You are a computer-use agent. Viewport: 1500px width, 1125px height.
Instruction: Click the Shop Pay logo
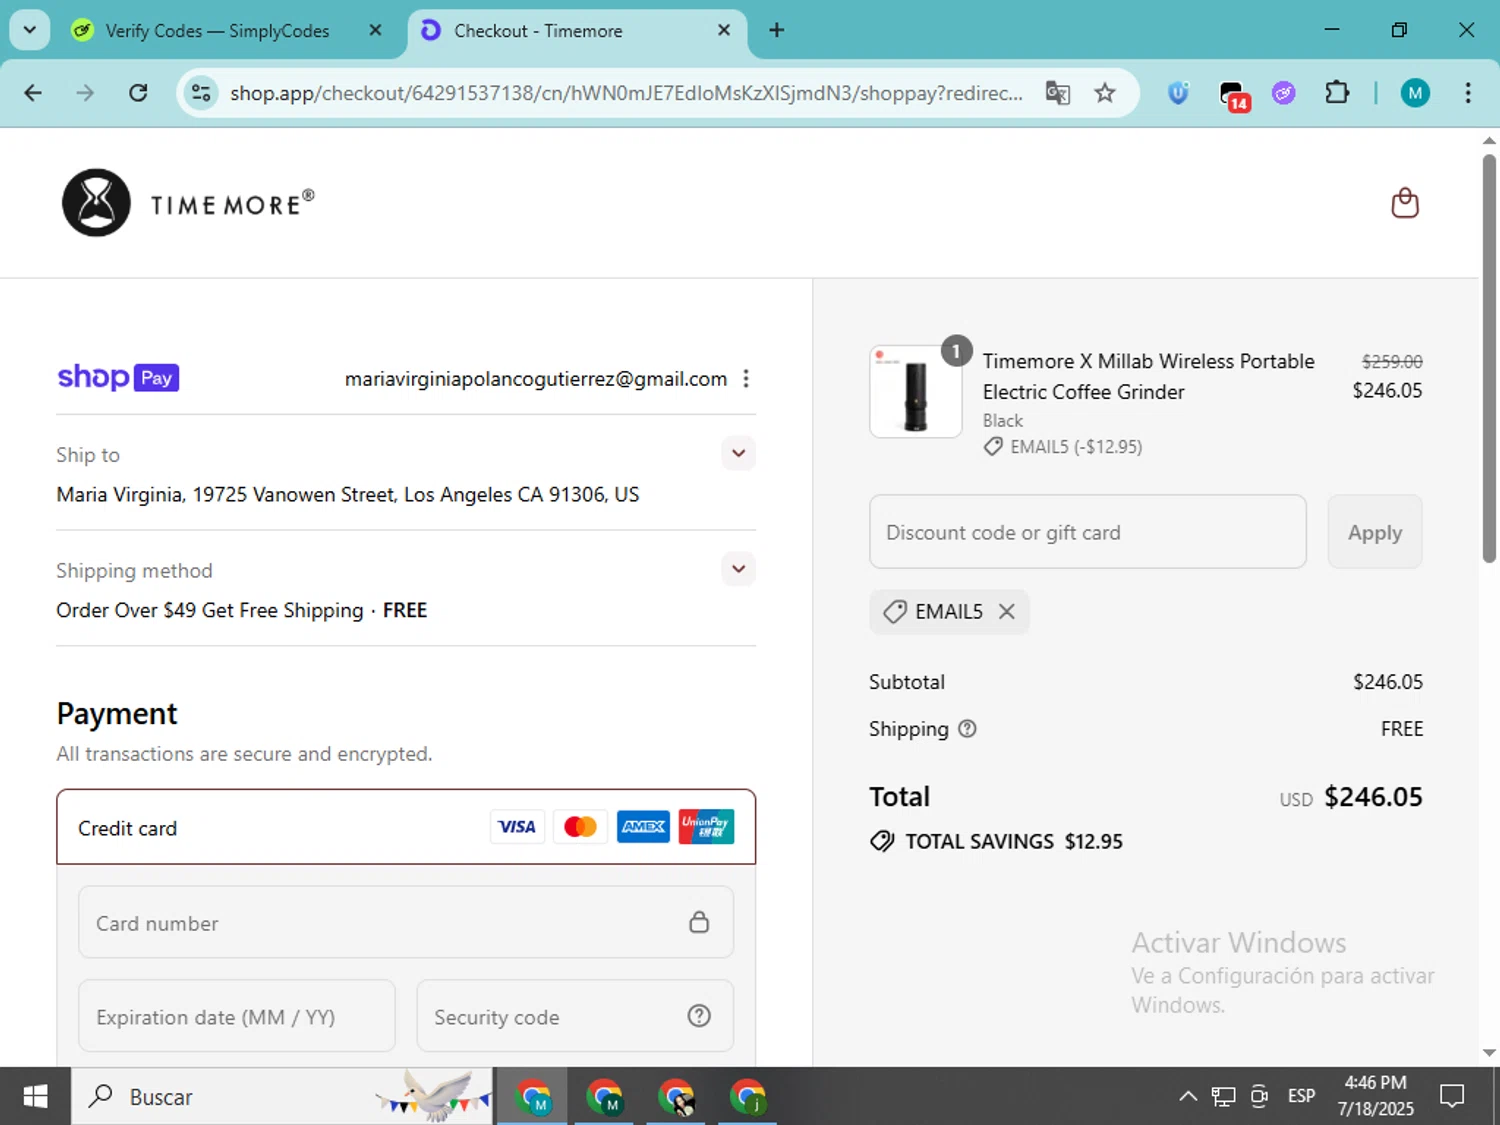(x=118, y=378)
